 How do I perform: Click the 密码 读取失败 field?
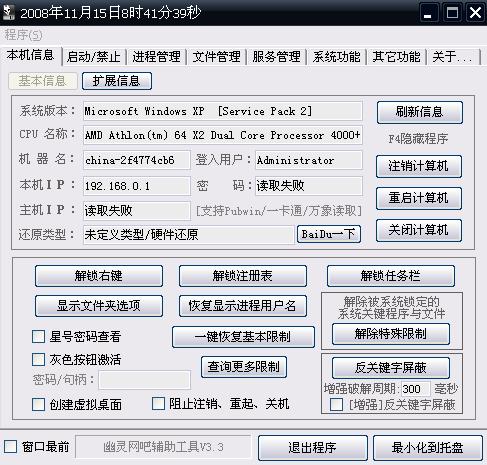pos(309,186)
